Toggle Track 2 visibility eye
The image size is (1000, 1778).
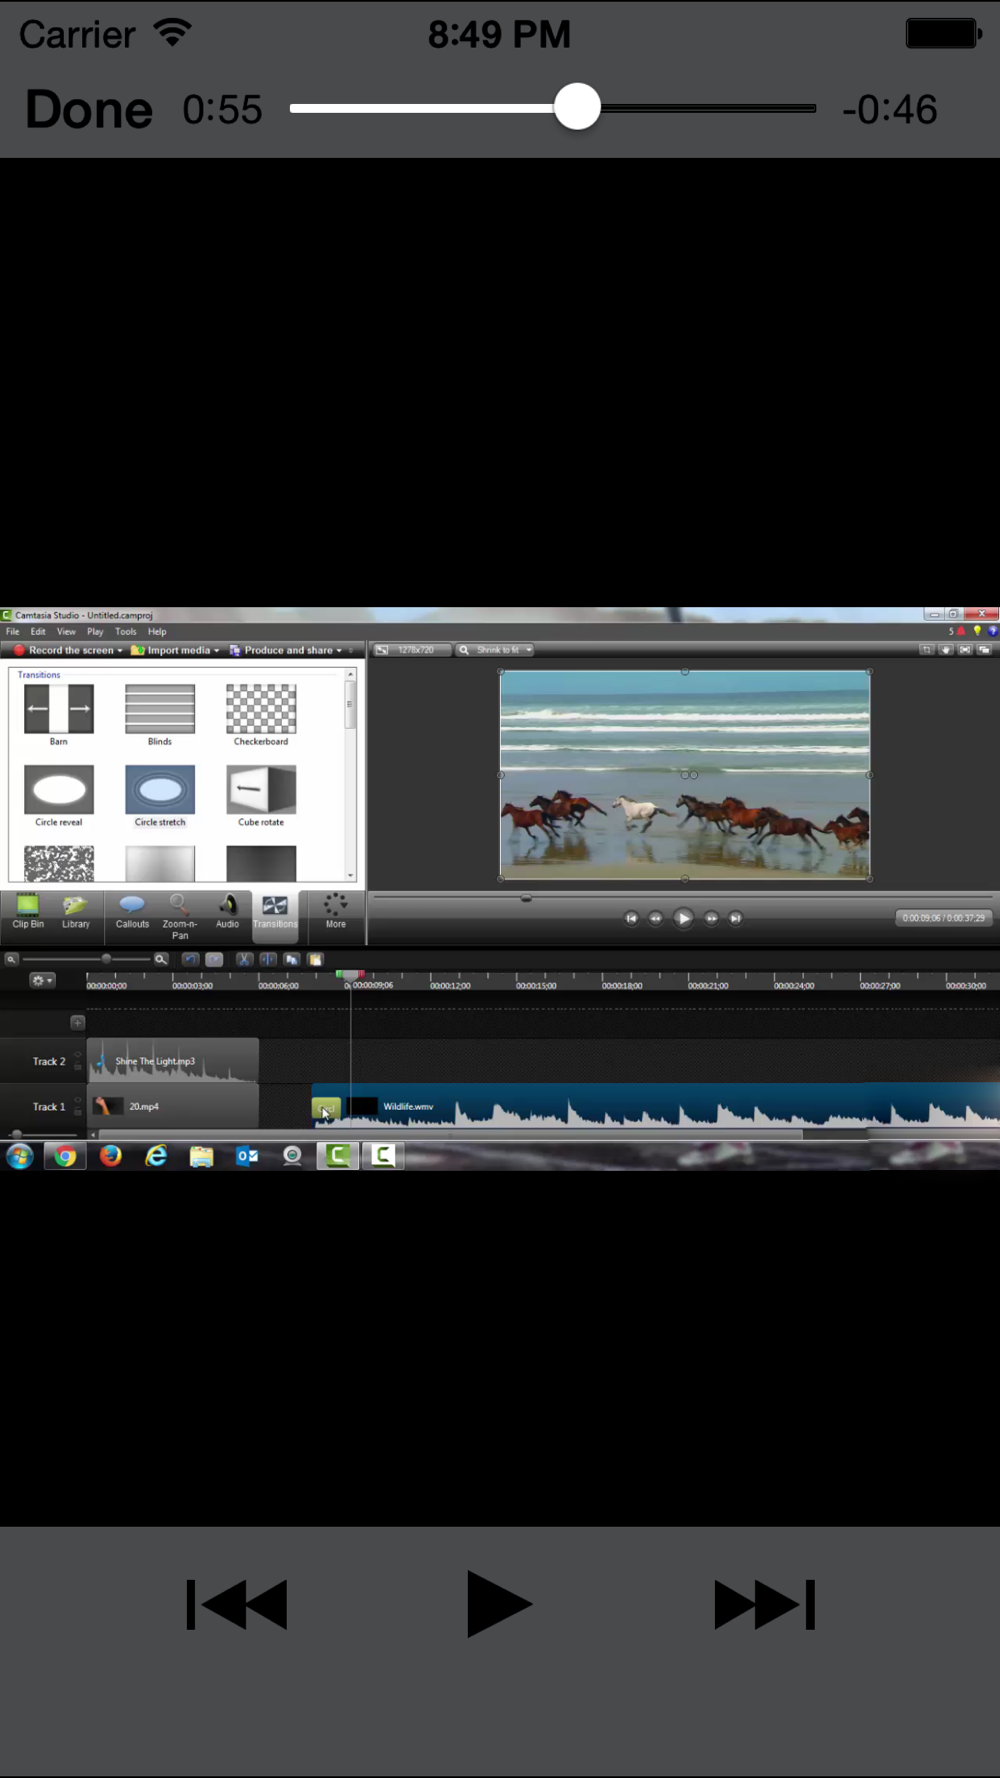click(x=77, y=1055)
